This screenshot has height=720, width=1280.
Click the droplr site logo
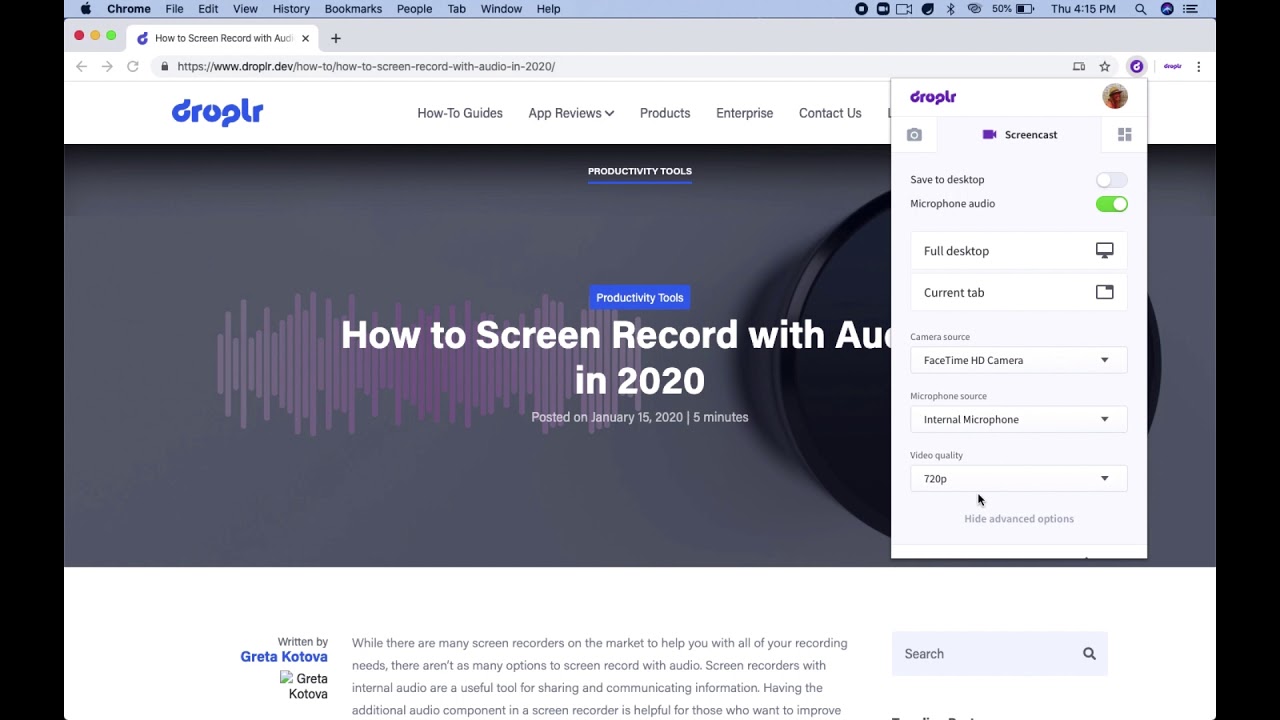[x=217, y=113]
